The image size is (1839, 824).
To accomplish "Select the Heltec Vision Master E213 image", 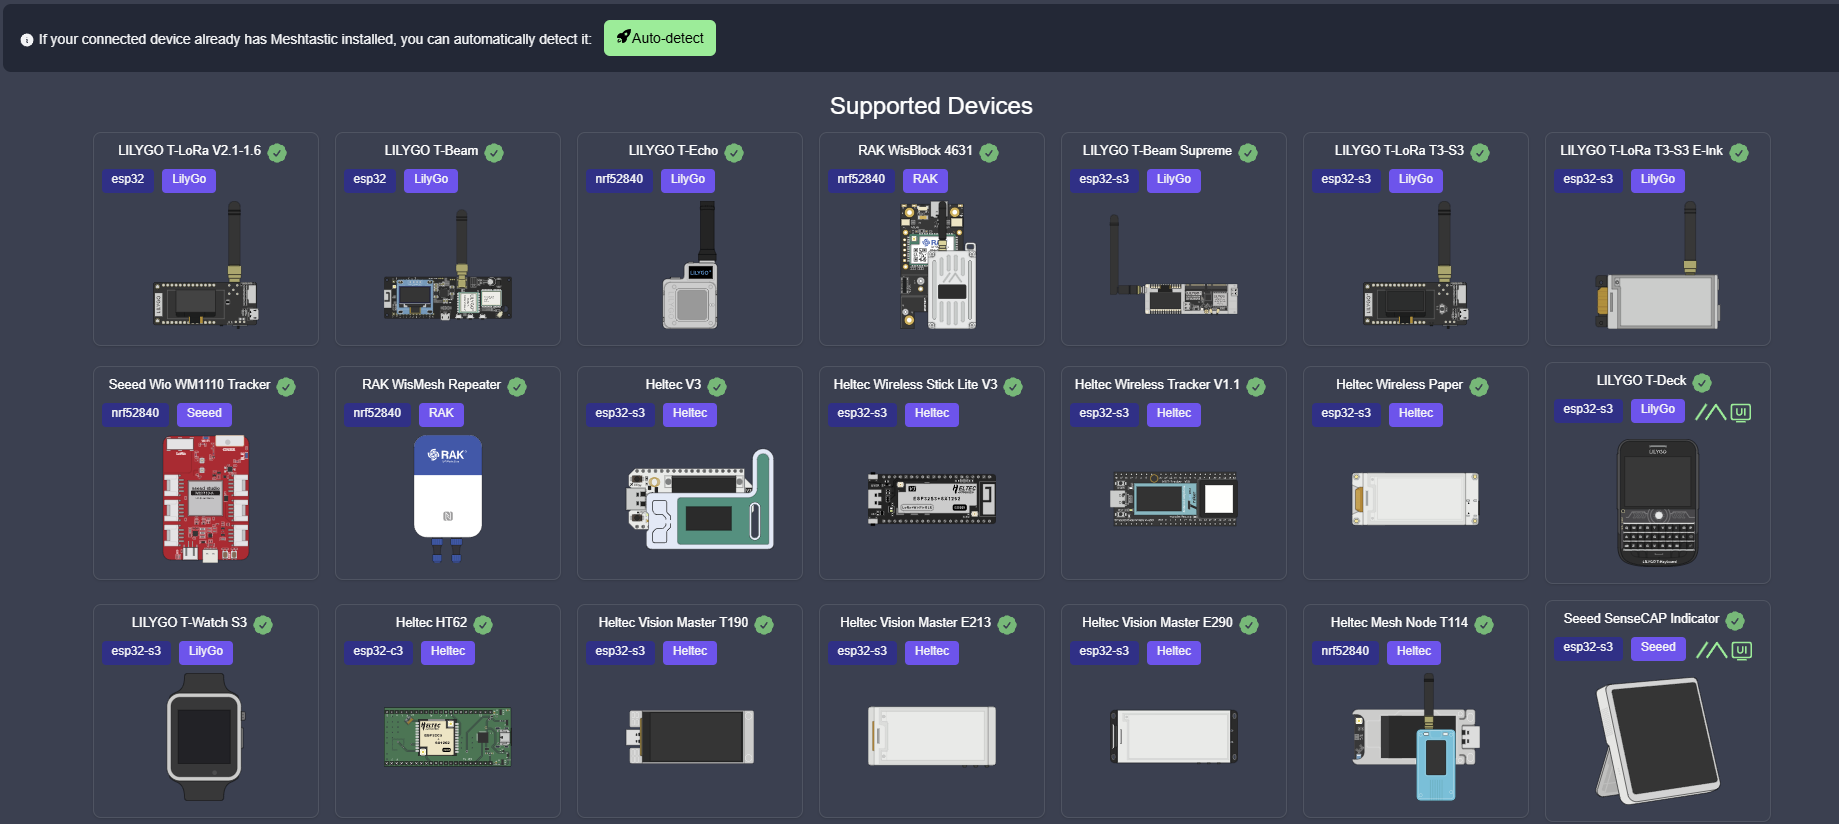I will [x=932, y=737].
